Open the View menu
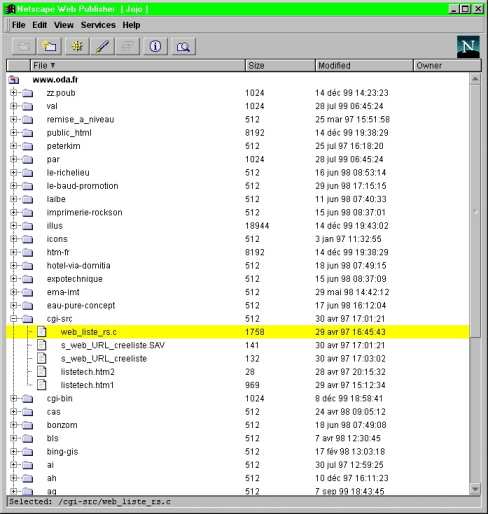The image size is (488, 514). (64, 25)
